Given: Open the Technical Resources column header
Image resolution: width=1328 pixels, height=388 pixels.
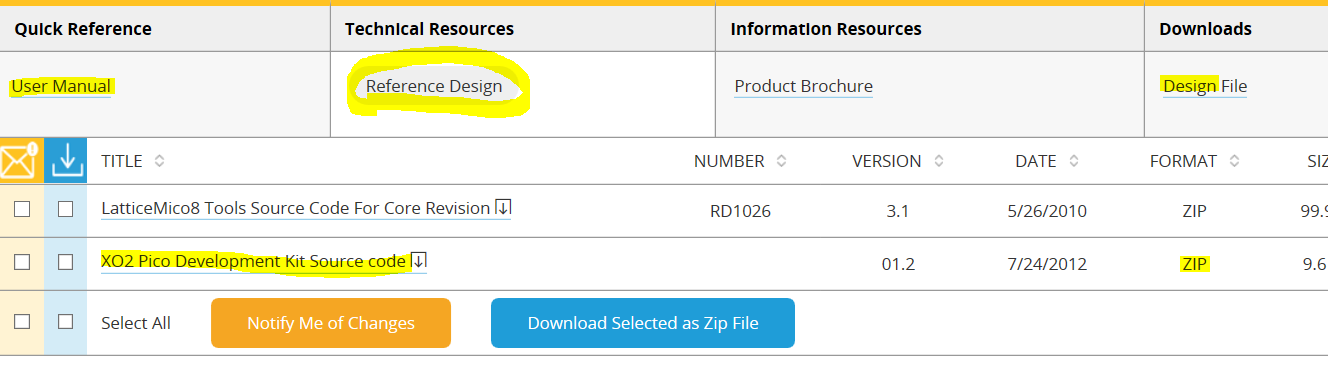Looking at the screenshot, I should [429, 29].
